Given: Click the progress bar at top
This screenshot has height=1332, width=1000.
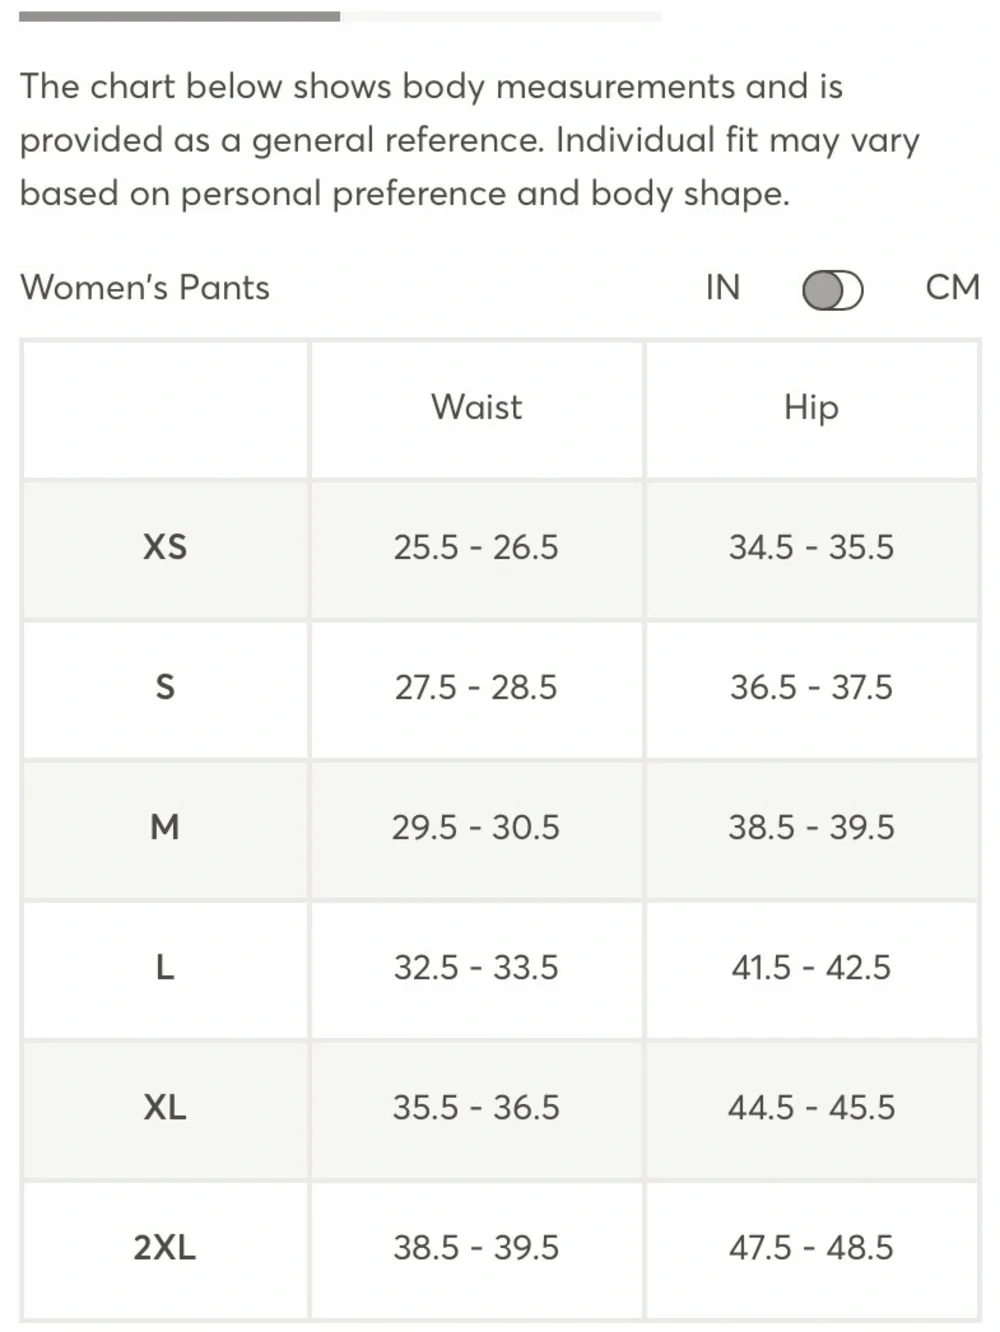Looking at the screenshot, I should [340, 16].
